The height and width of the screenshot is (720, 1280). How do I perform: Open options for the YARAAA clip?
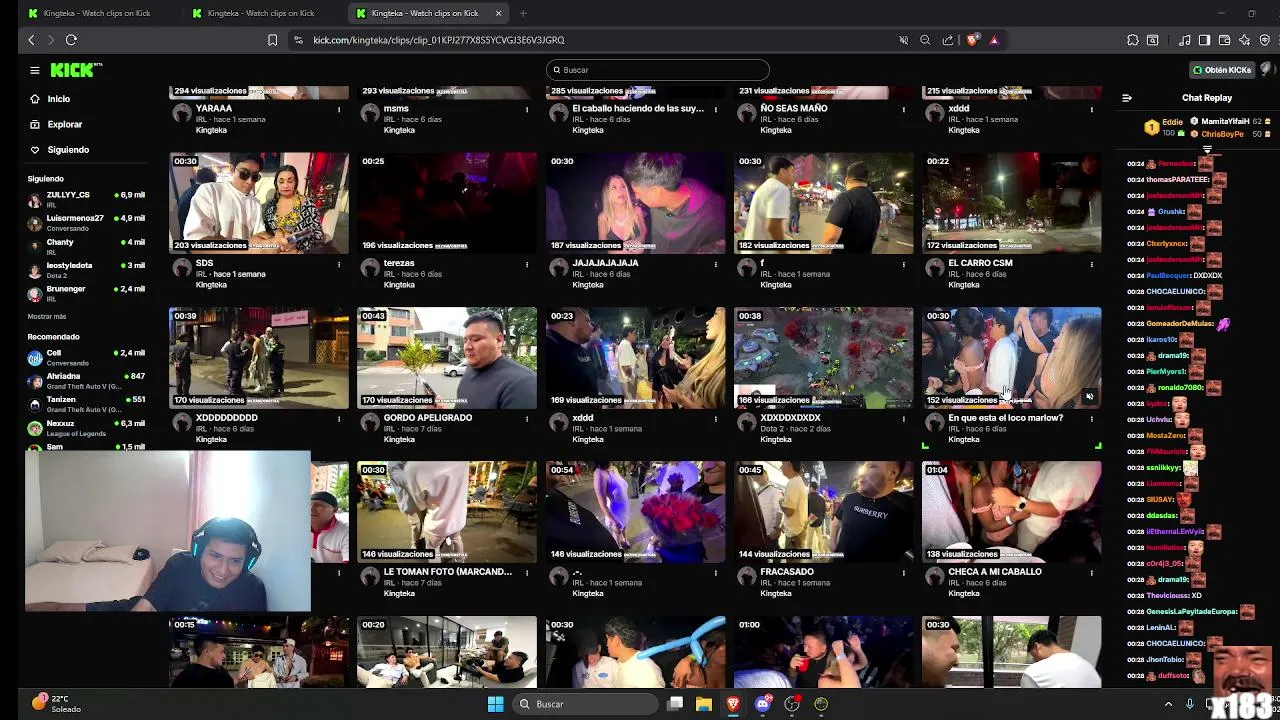point(339,109)
